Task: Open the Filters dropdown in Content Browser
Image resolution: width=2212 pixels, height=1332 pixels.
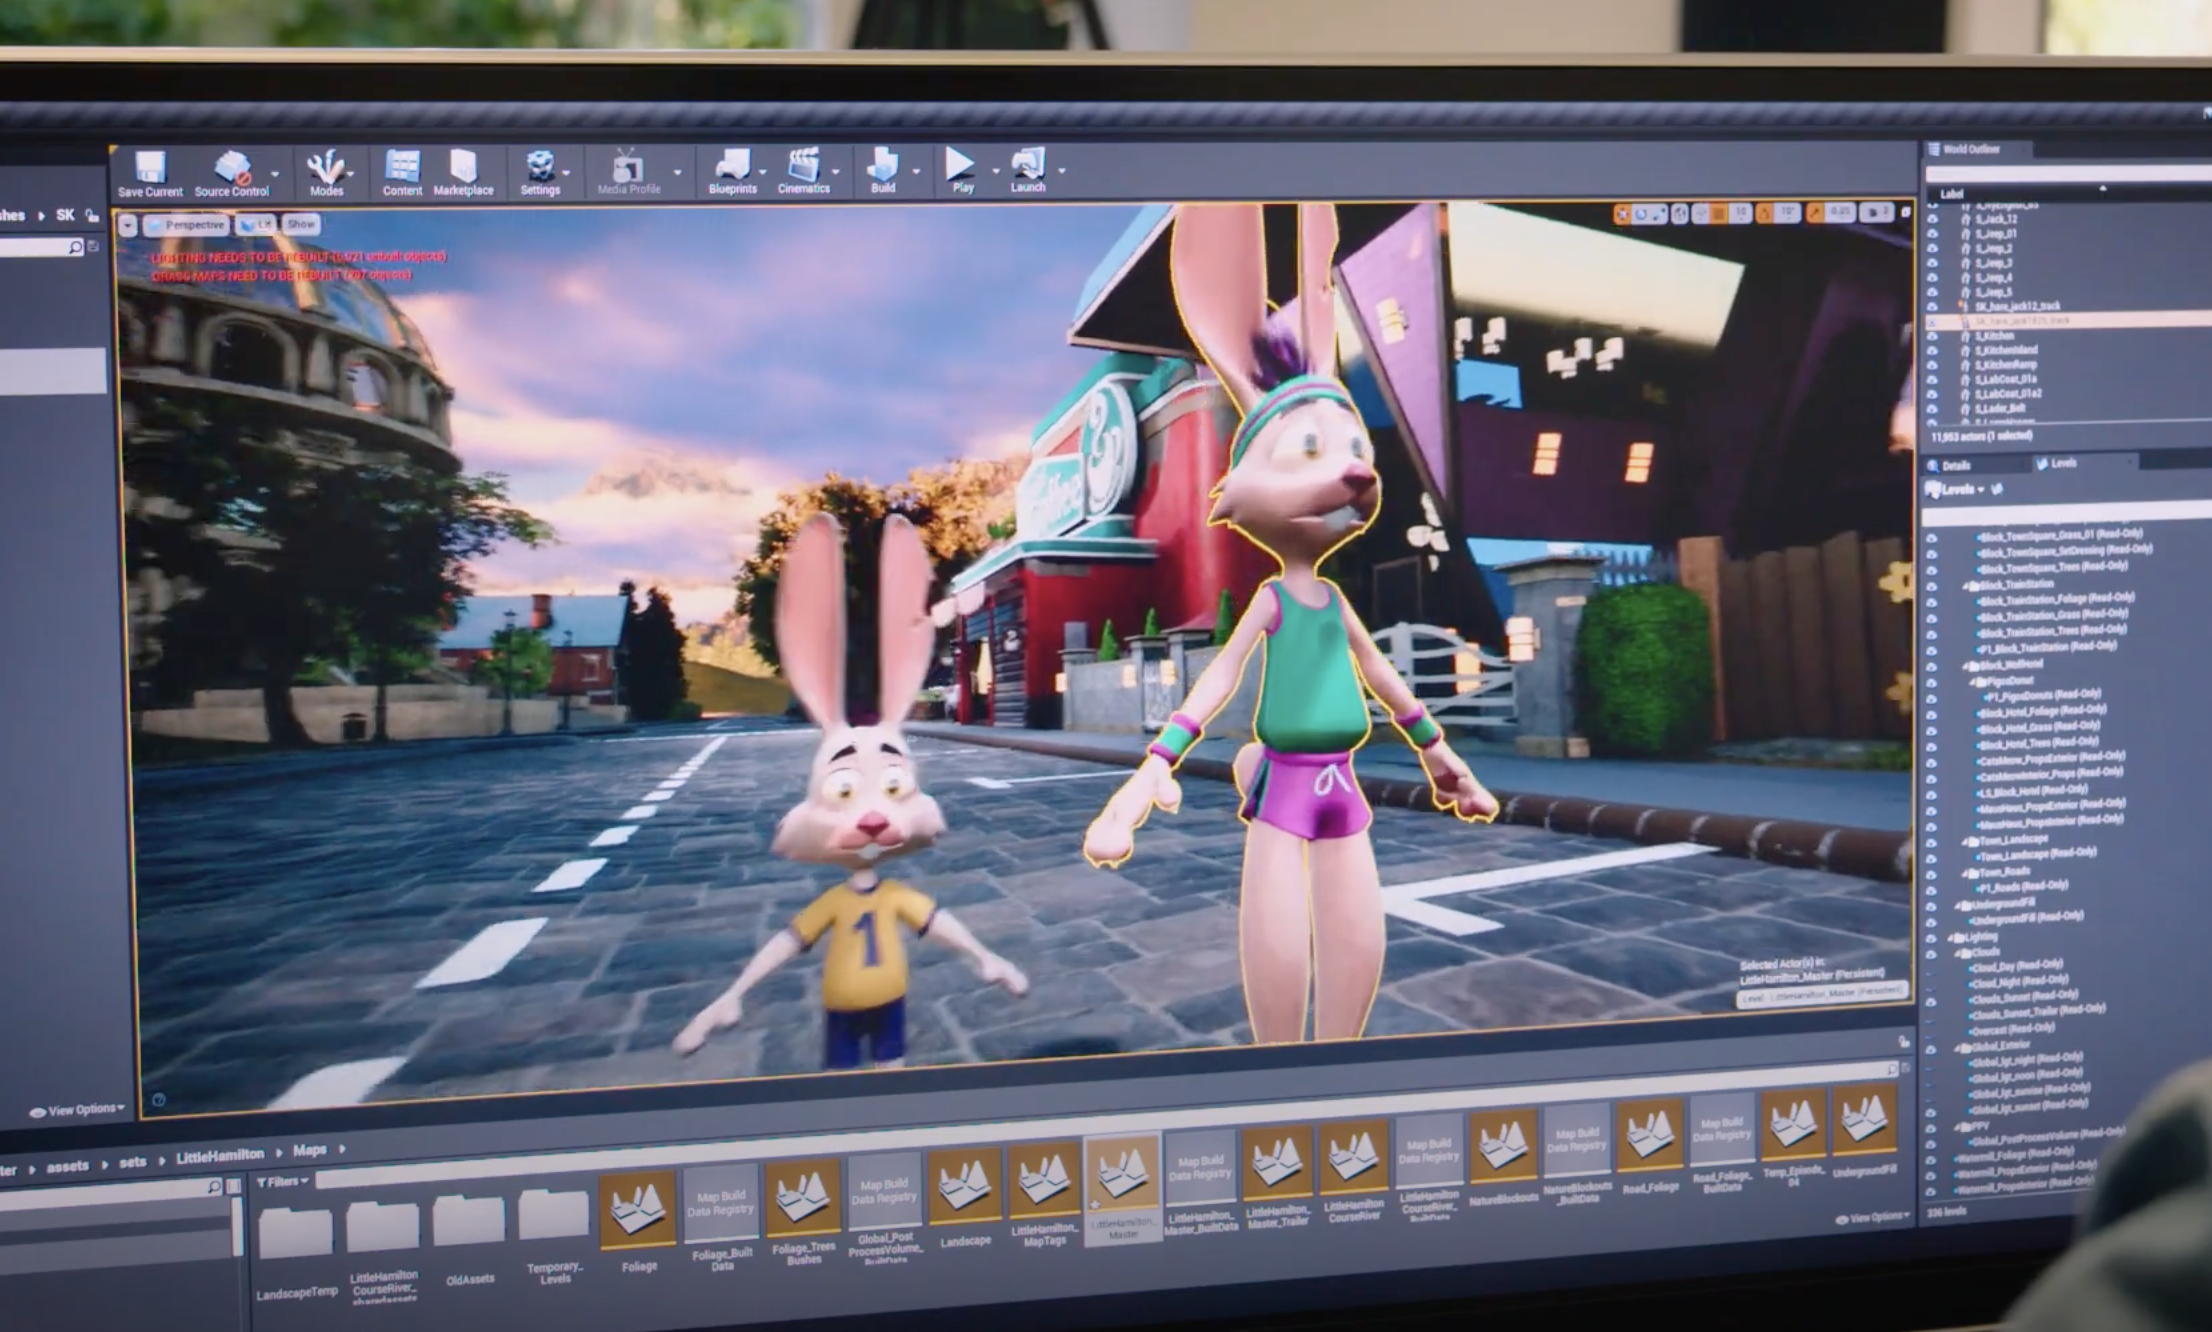Action: 283,1181
